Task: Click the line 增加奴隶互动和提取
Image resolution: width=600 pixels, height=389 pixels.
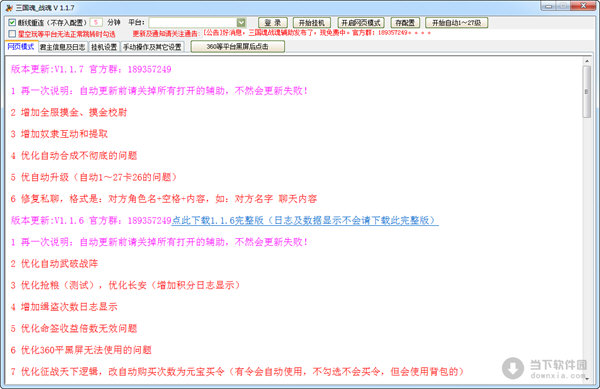Action: (x=59, y=134)
